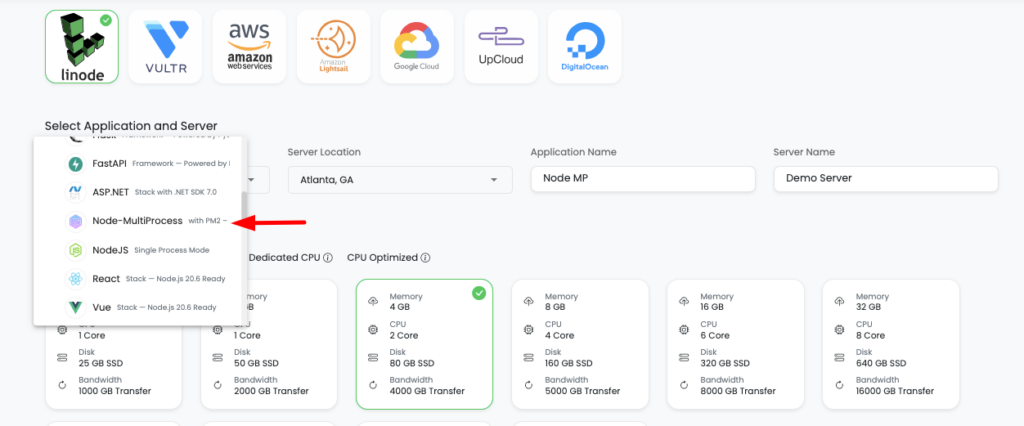Choose DigitalOcean provider card

(x=584, y=47)
